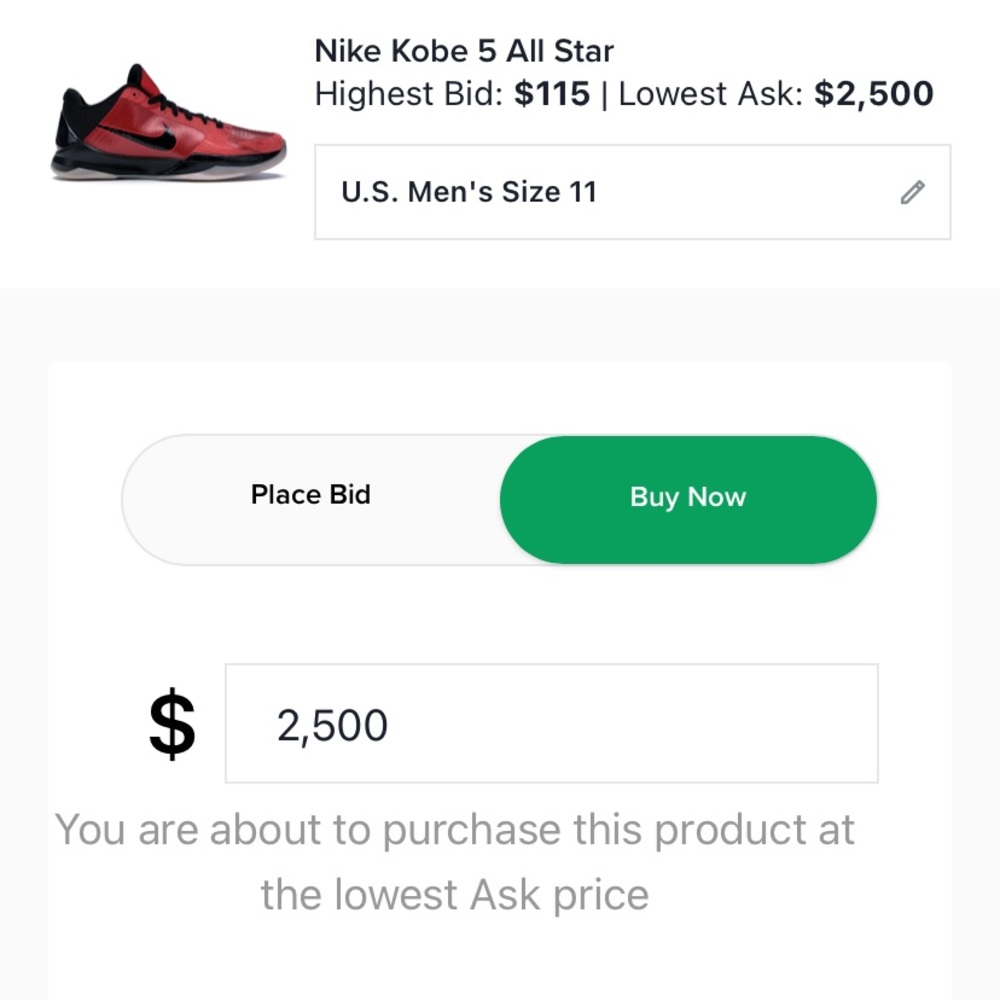The width and height of the screenshot is (1000, 1000).
Task: Click the "the lowest Ask price" text line
Action: 455,894
